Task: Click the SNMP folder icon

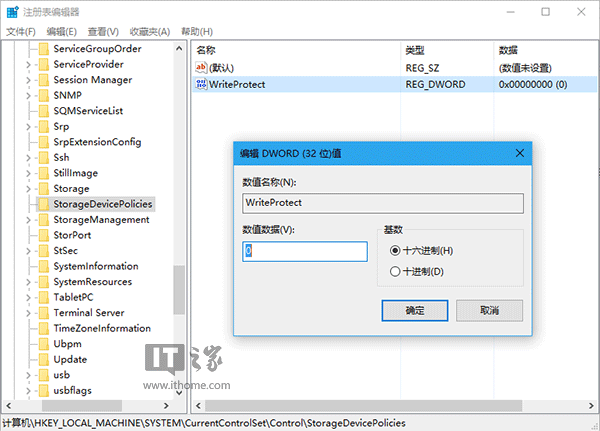Action: click(44, 95)
